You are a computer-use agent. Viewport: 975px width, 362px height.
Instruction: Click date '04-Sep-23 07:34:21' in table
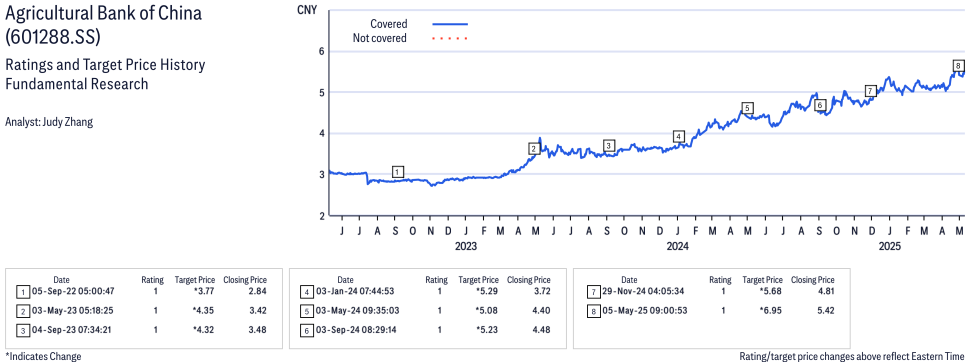pos(73,330)
